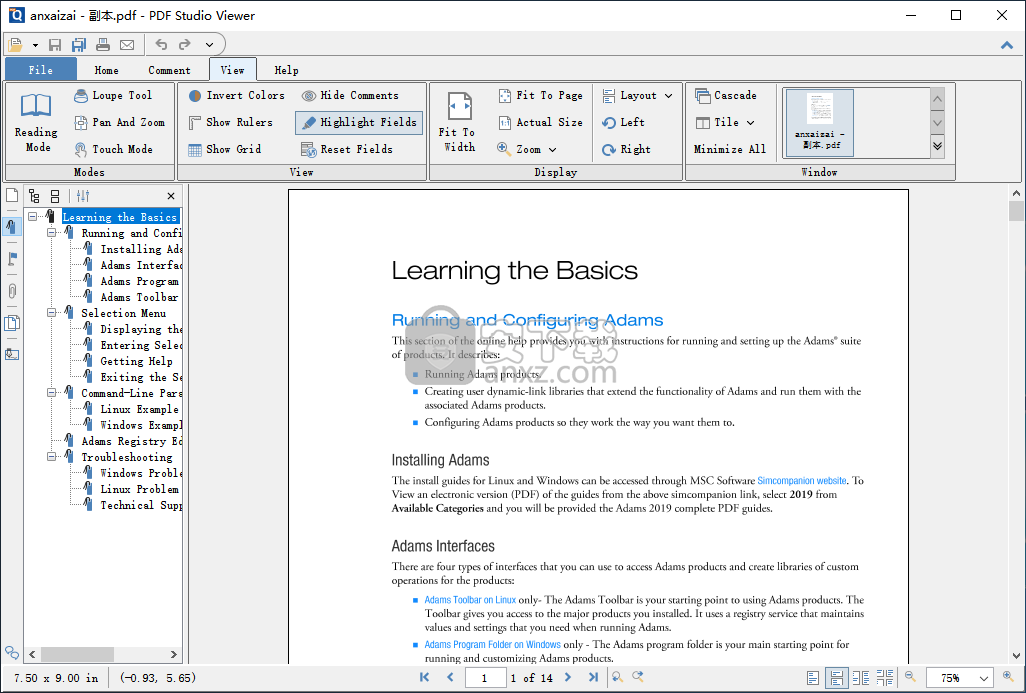Toggle Highlight Fields off
This screenshot has height=693, width=1026.
[x=359, y=122]
